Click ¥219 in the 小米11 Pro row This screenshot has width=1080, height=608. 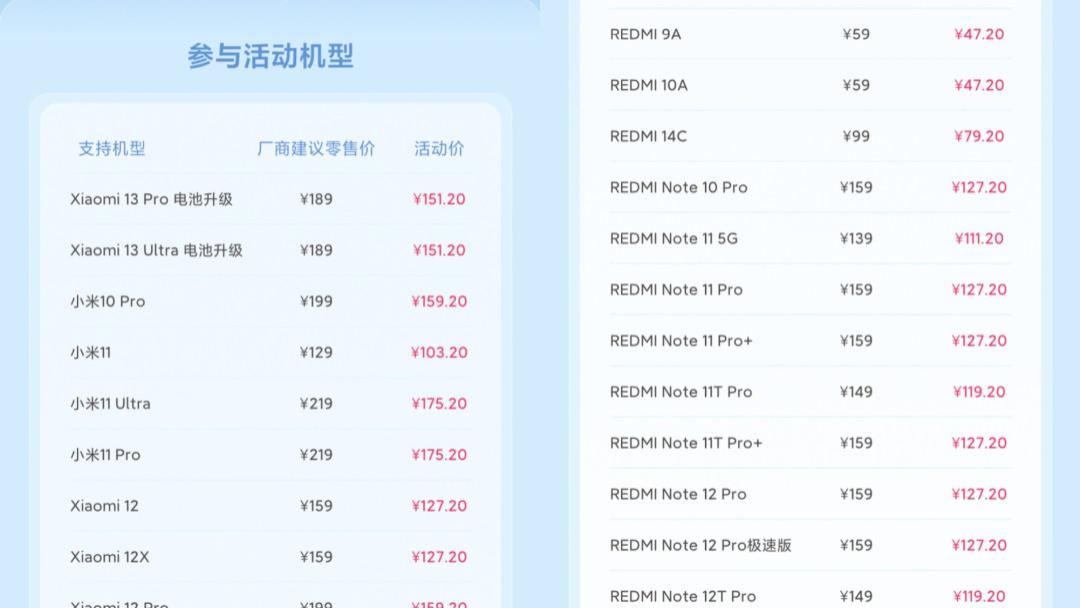316,454
